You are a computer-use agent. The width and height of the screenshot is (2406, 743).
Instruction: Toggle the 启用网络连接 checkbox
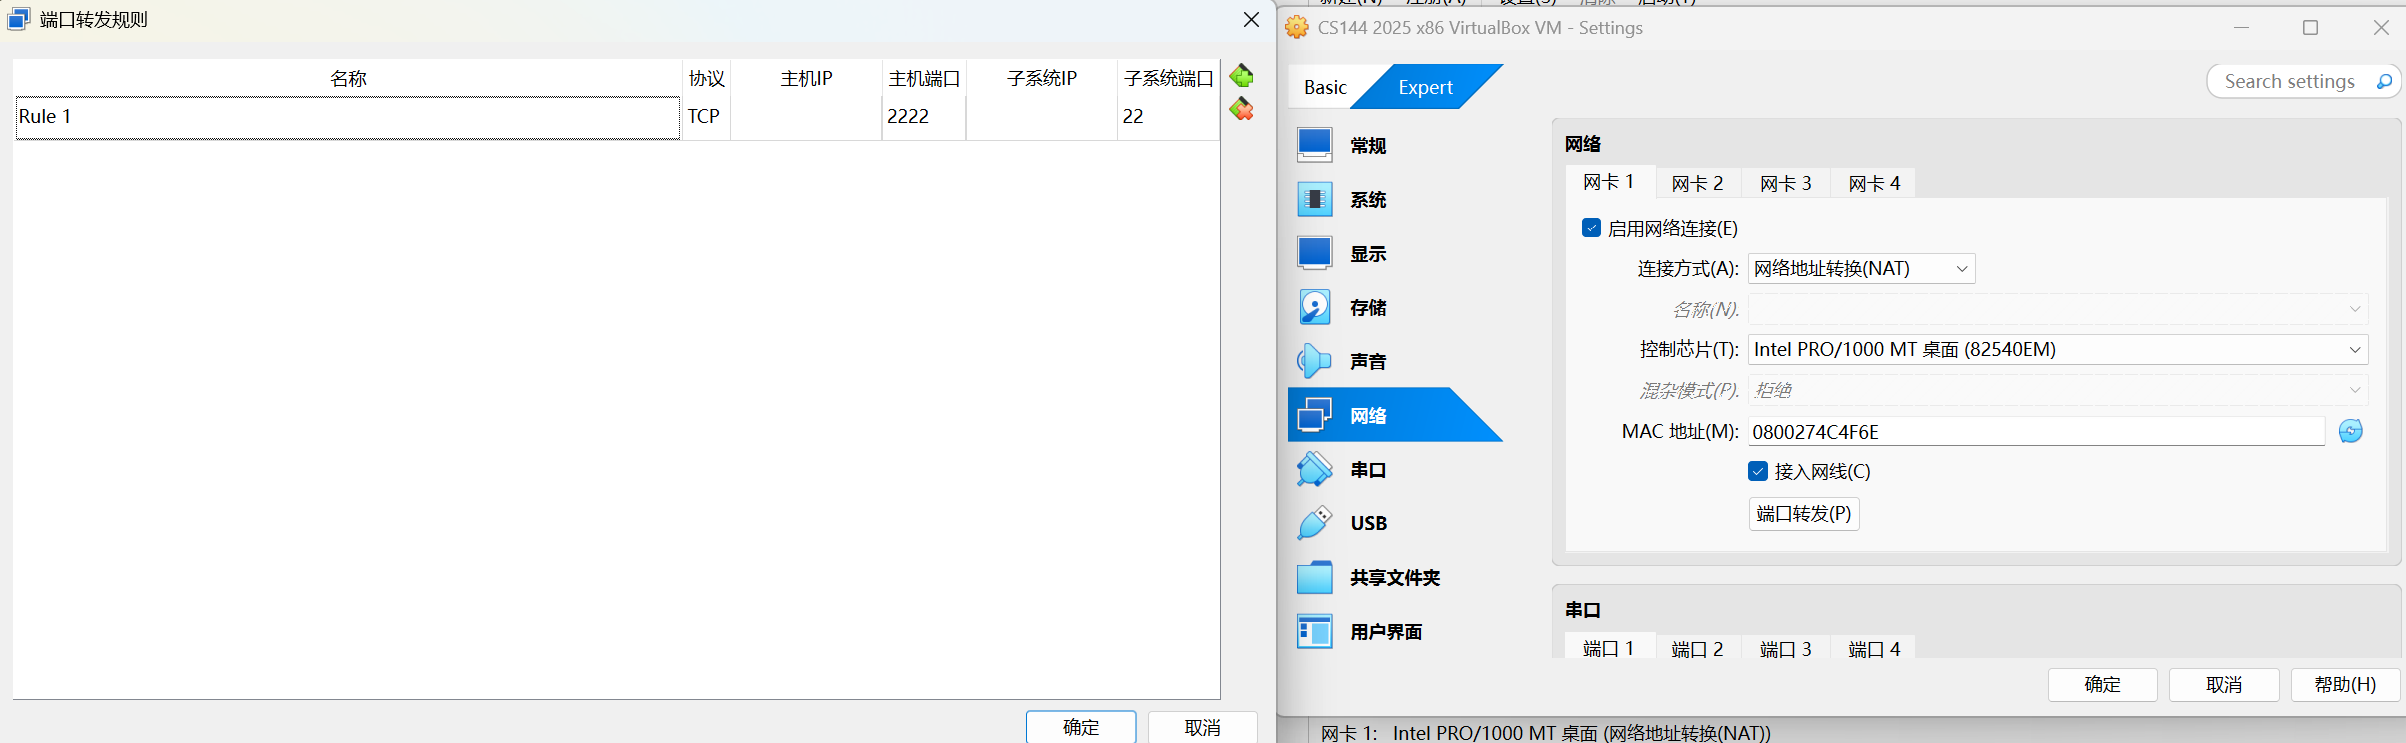point(1591,228)
